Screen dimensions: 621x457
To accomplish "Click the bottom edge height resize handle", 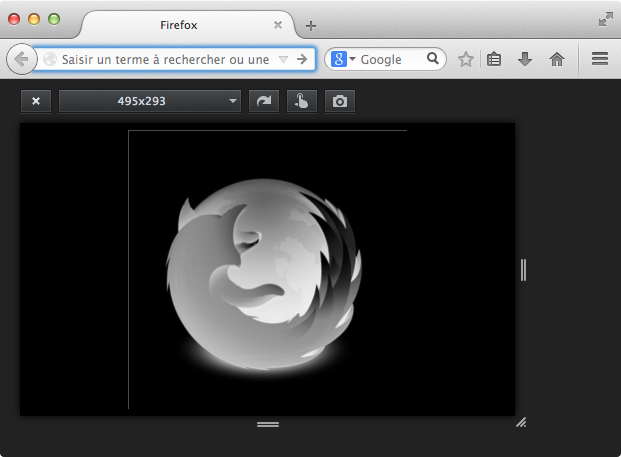I will click(x=268, y=425).
